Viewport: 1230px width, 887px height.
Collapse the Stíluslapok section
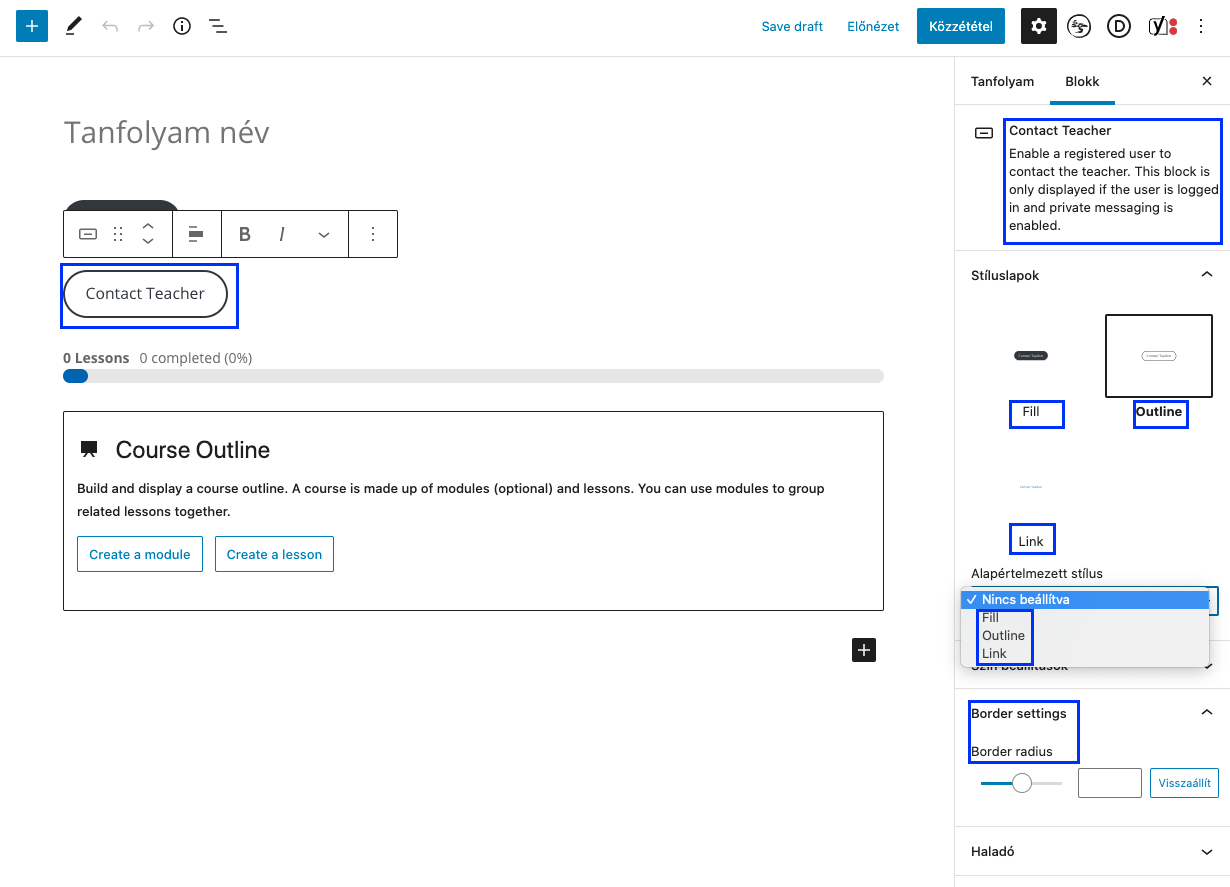click(x=1206, y=274)
